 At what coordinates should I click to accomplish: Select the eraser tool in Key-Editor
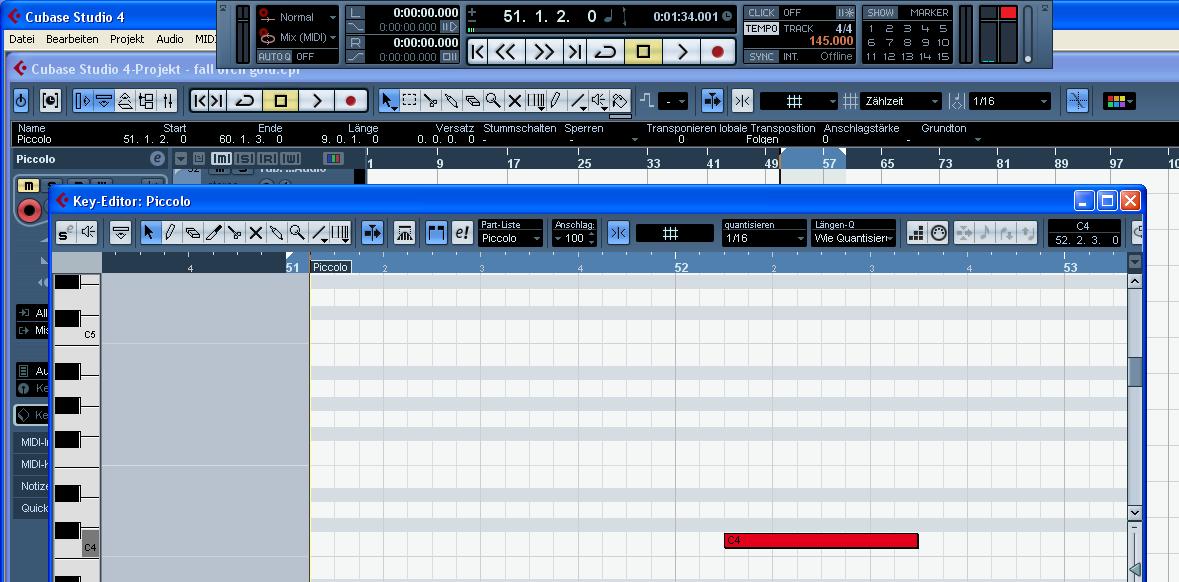coord(192,233)
